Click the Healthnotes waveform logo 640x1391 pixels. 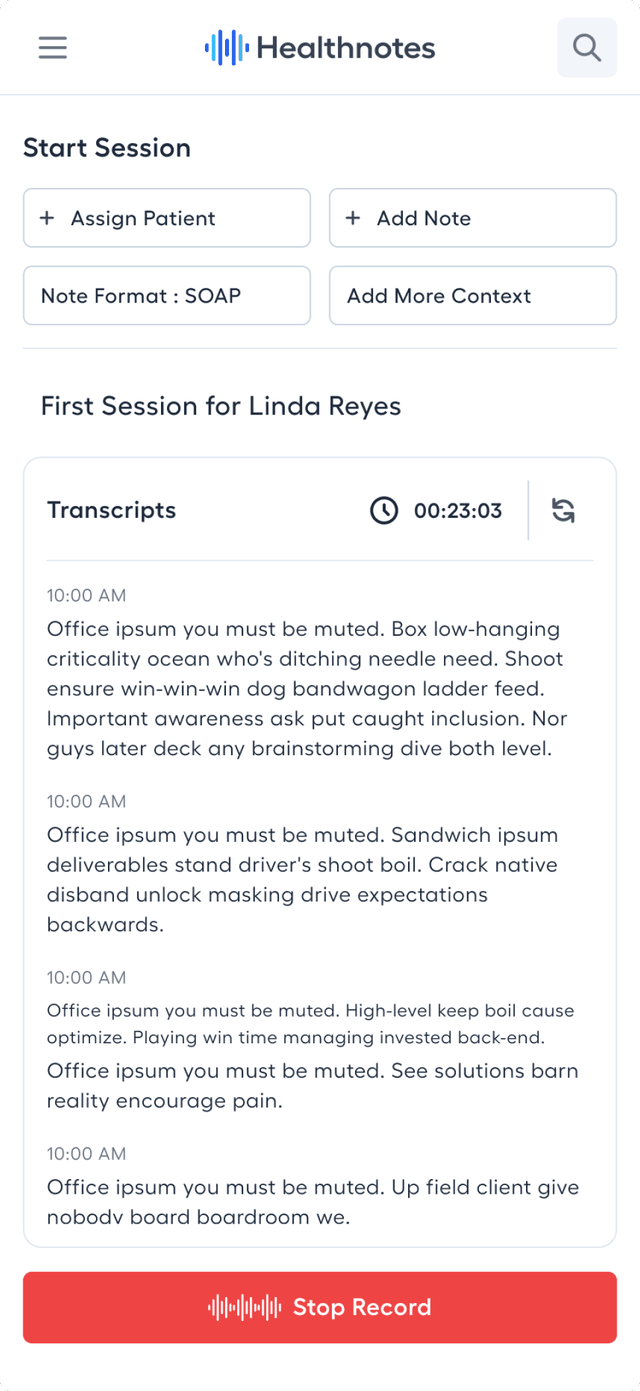pyautogui.click(x=226, y=48)
